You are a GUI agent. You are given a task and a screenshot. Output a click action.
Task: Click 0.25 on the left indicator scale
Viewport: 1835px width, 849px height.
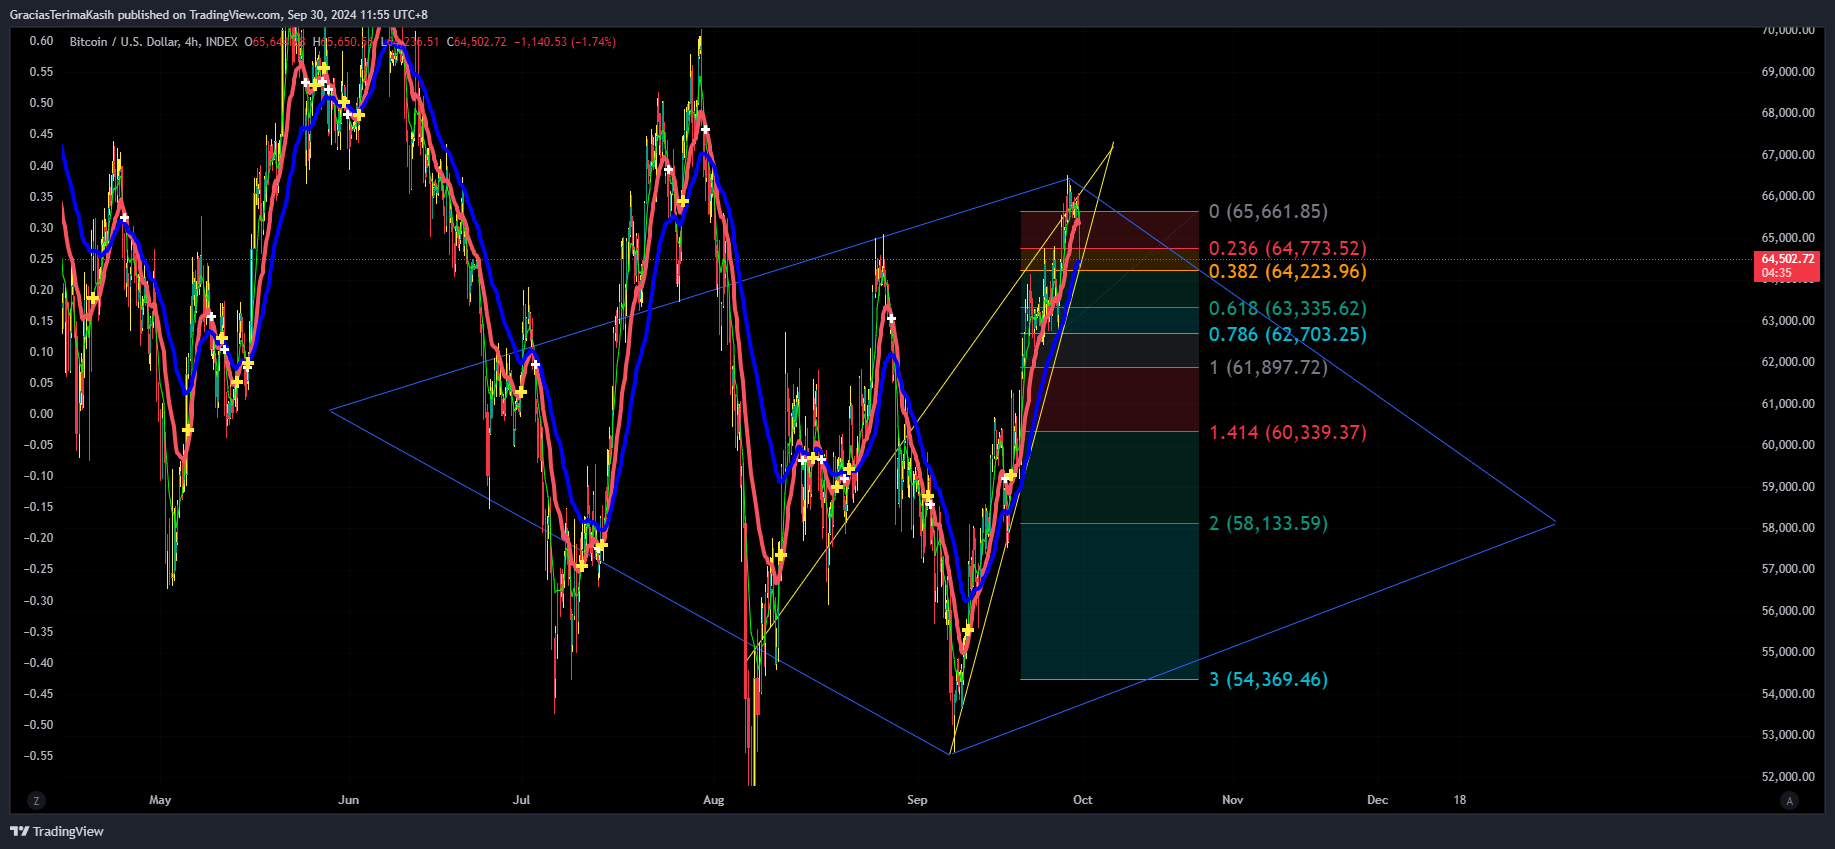(42, 259)
